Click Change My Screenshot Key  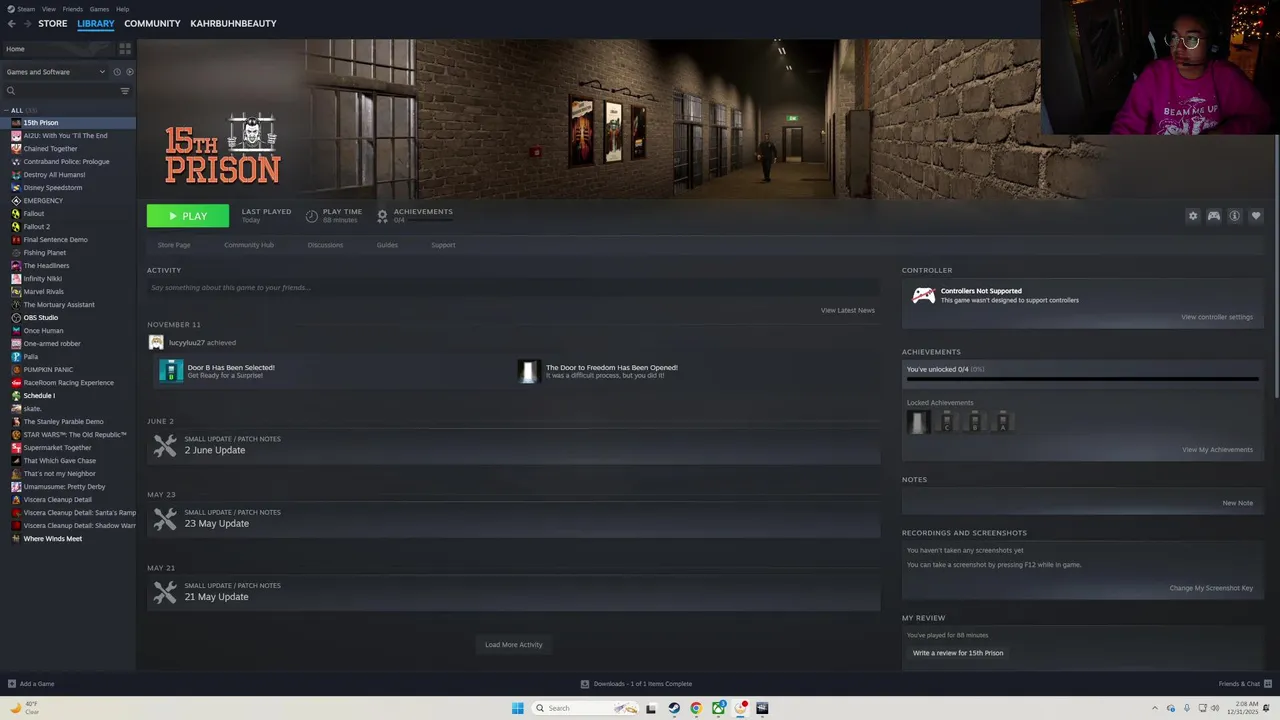1211,588
